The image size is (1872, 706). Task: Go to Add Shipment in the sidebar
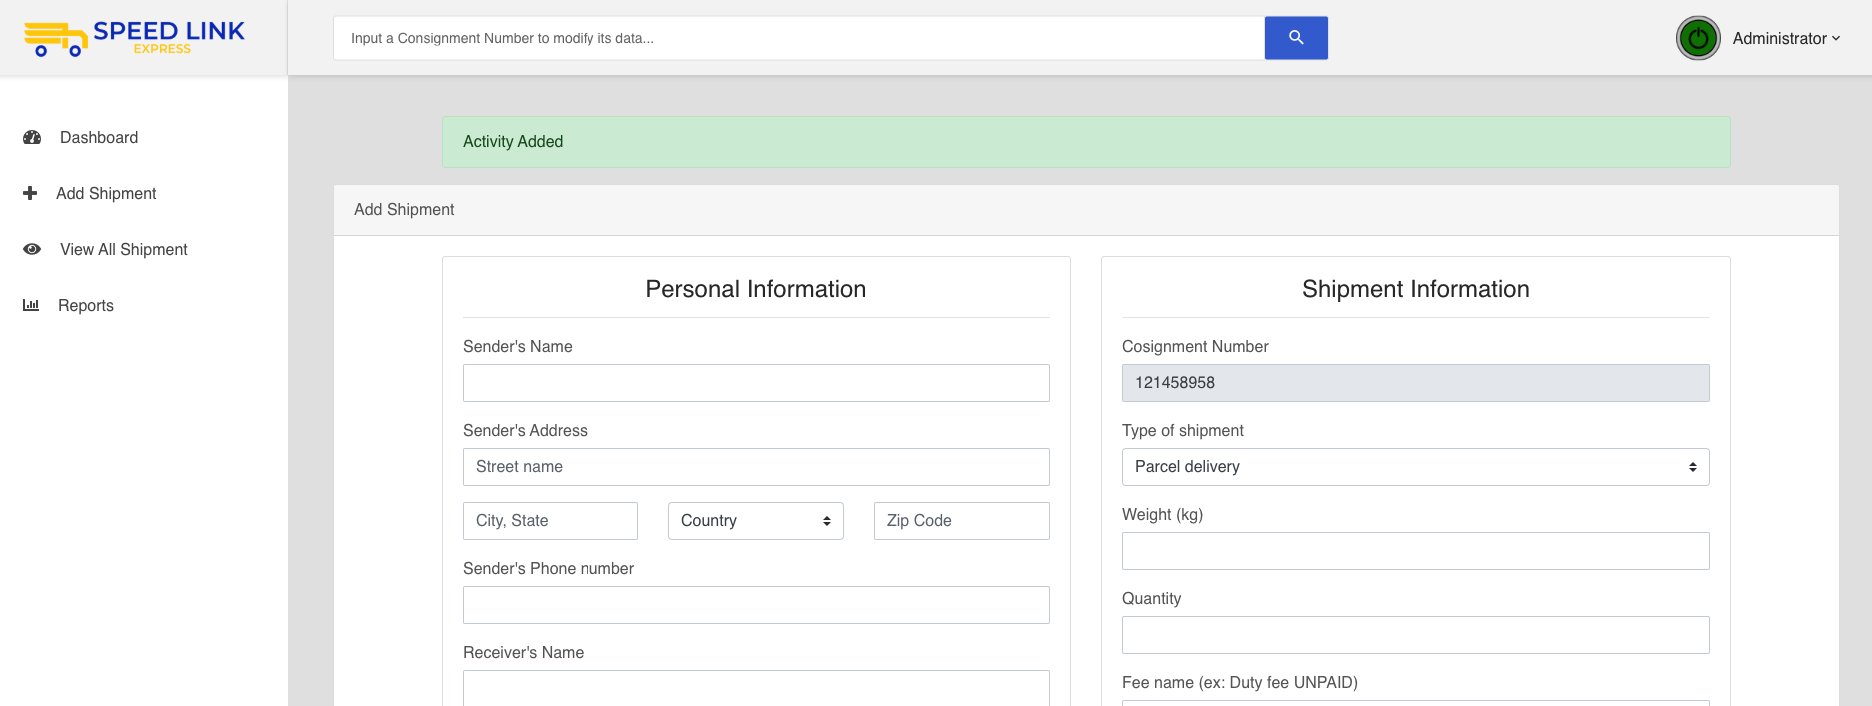click(106, 194)
